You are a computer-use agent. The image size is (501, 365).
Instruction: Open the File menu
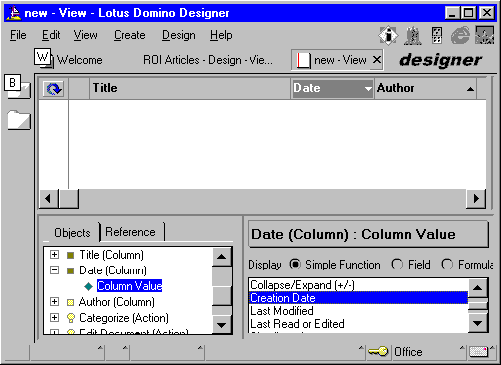click(x=18, y=35)
